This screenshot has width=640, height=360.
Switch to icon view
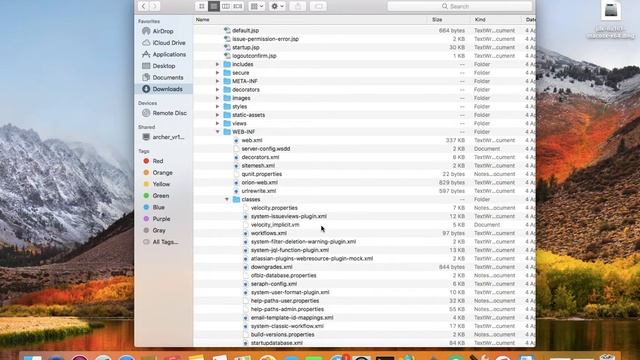[201, 6]
